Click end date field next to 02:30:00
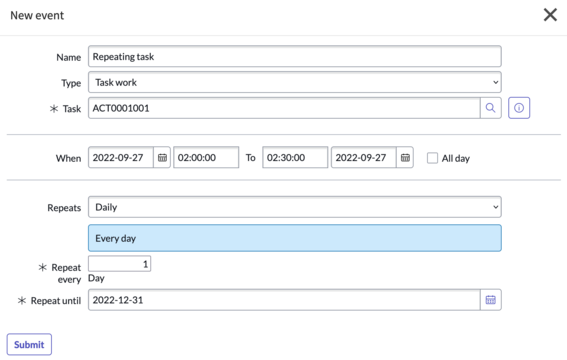 pos(364,158)
